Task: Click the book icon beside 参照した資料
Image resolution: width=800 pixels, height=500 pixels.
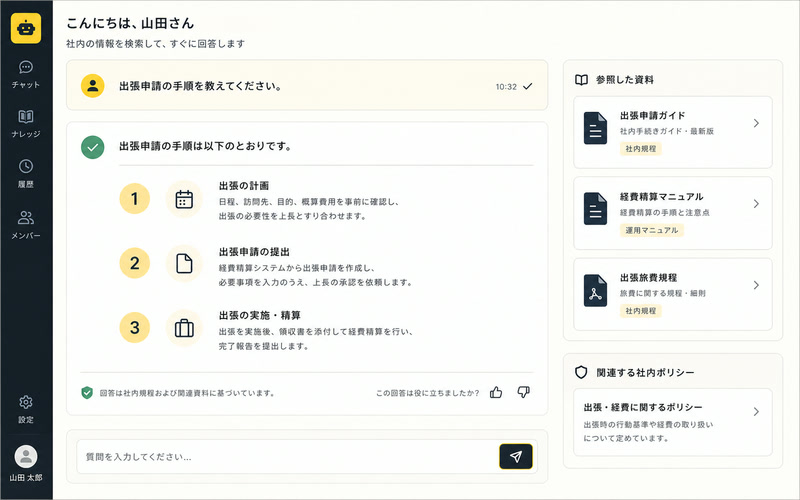Action: point(582,80)
